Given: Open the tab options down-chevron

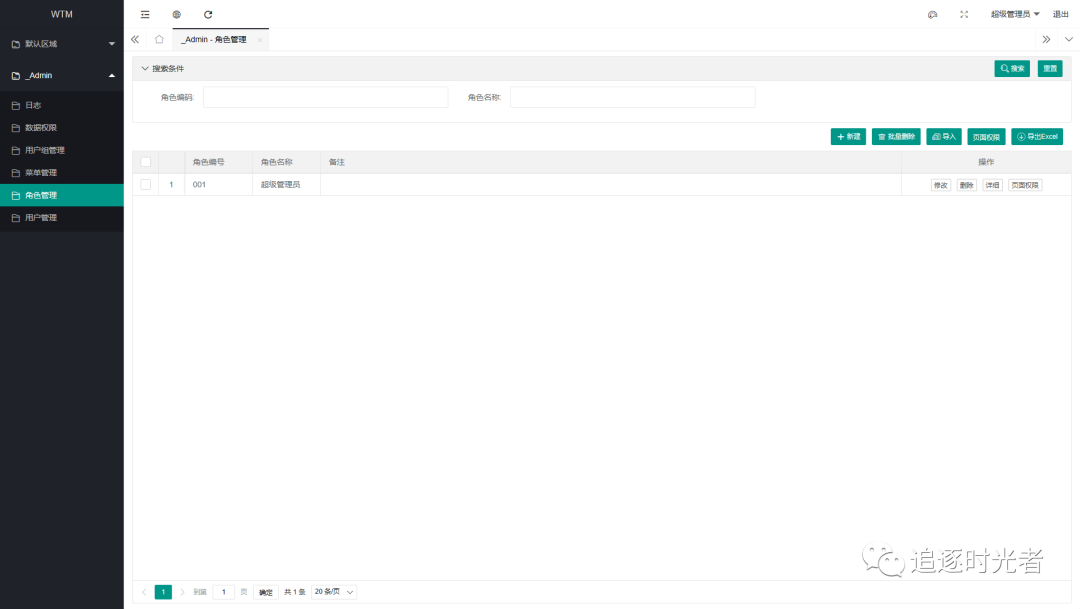Looking at the screenshot, I should pos(1069,39).
